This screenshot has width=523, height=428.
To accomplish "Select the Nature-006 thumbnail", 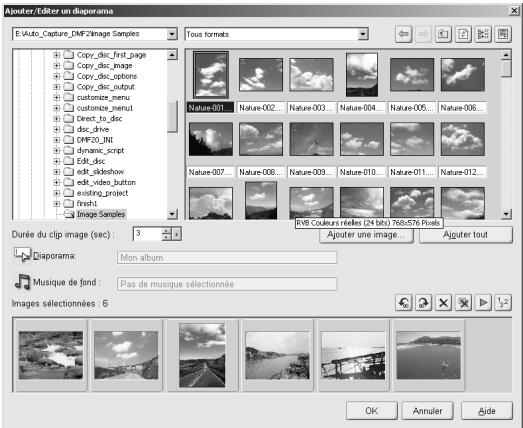I will 463,74.
